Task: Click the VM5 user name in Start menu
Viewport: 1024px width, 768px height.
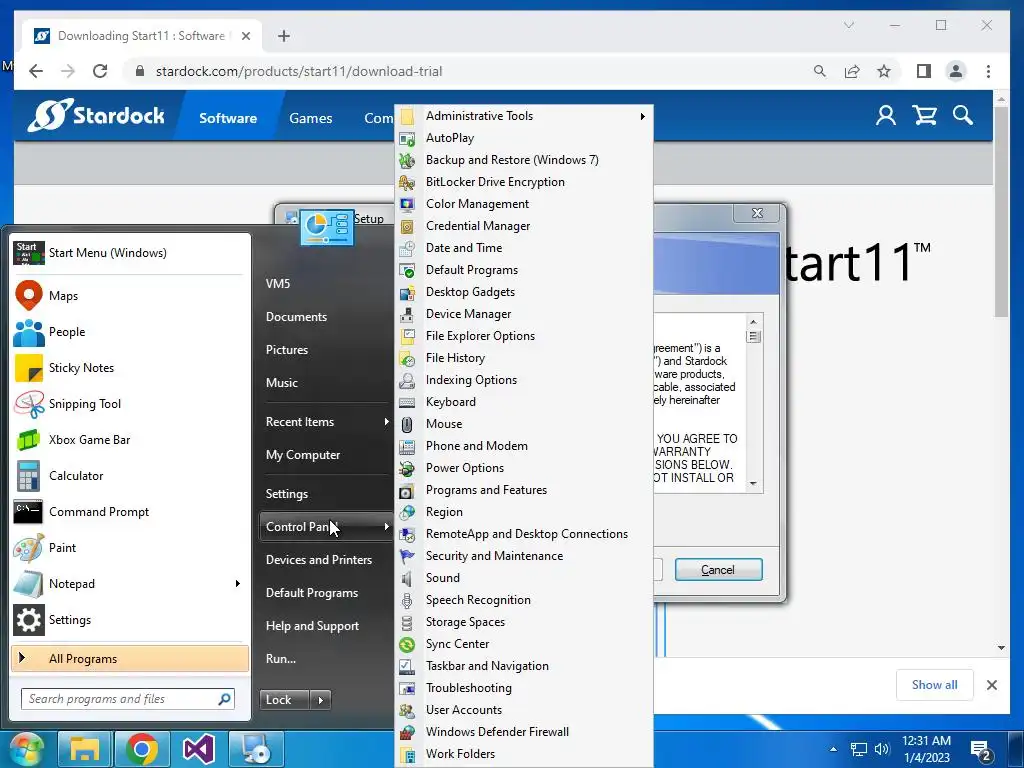Action: (278, 284)
